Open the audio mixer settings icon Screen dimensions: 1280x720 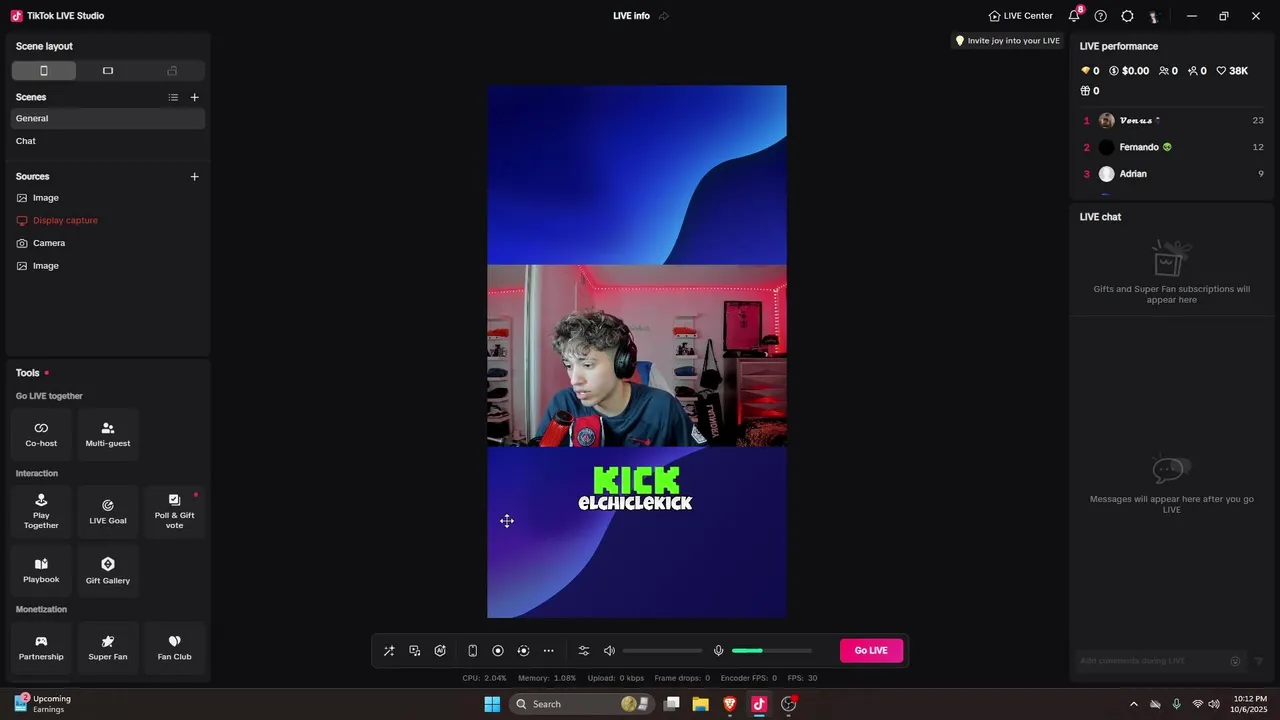point(584,651)
